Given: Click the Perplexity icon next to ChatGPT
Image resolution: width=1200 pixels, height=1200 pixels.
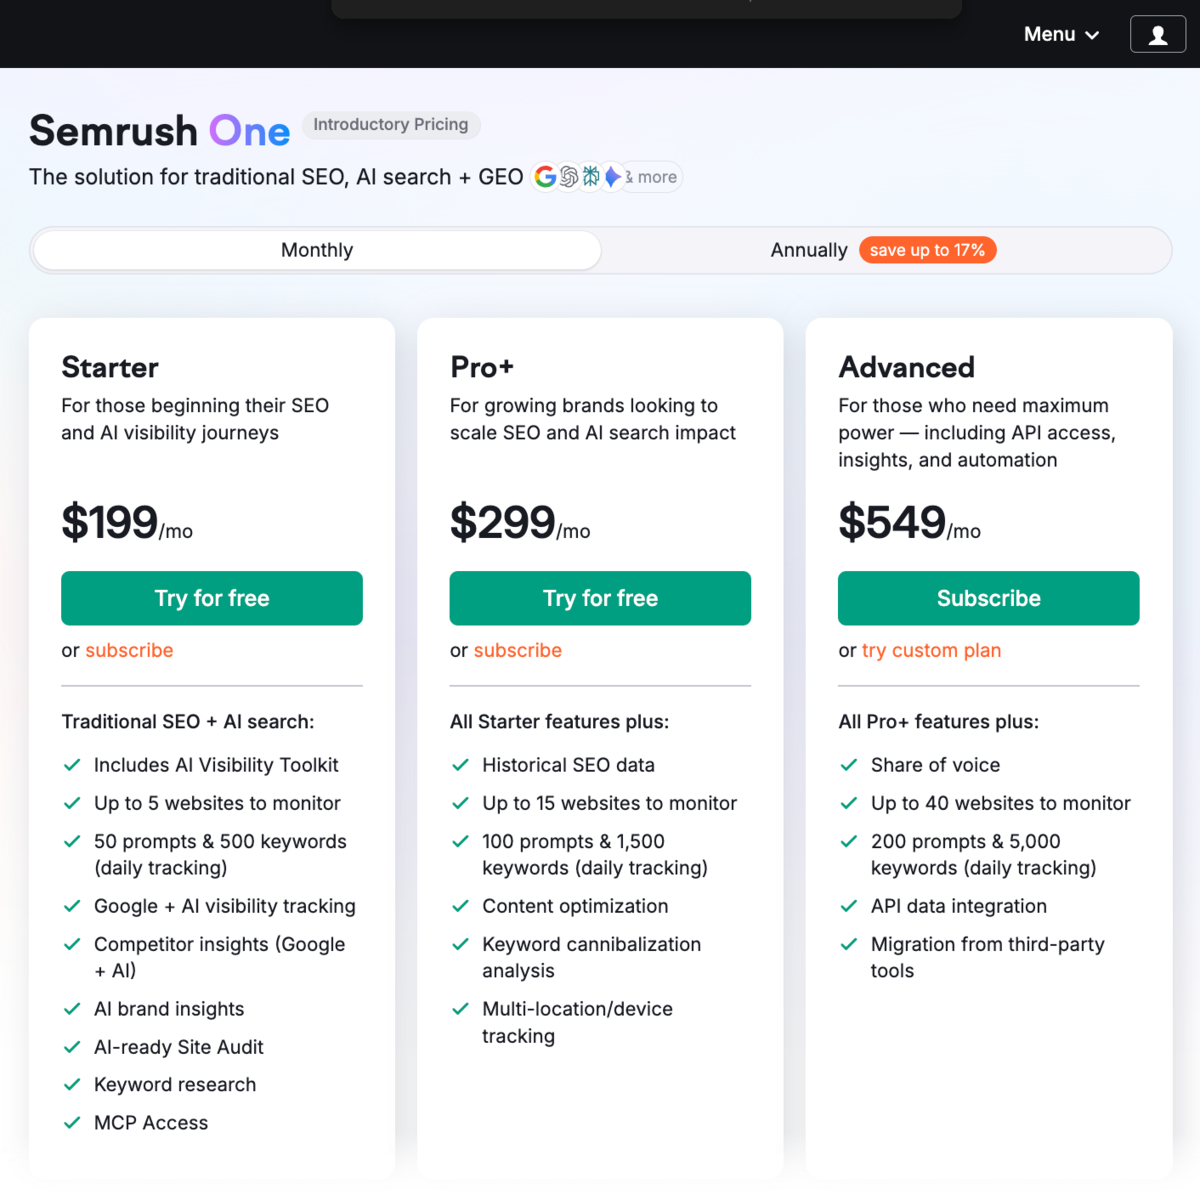Looking at the screenshot, I should pos(590,177).
